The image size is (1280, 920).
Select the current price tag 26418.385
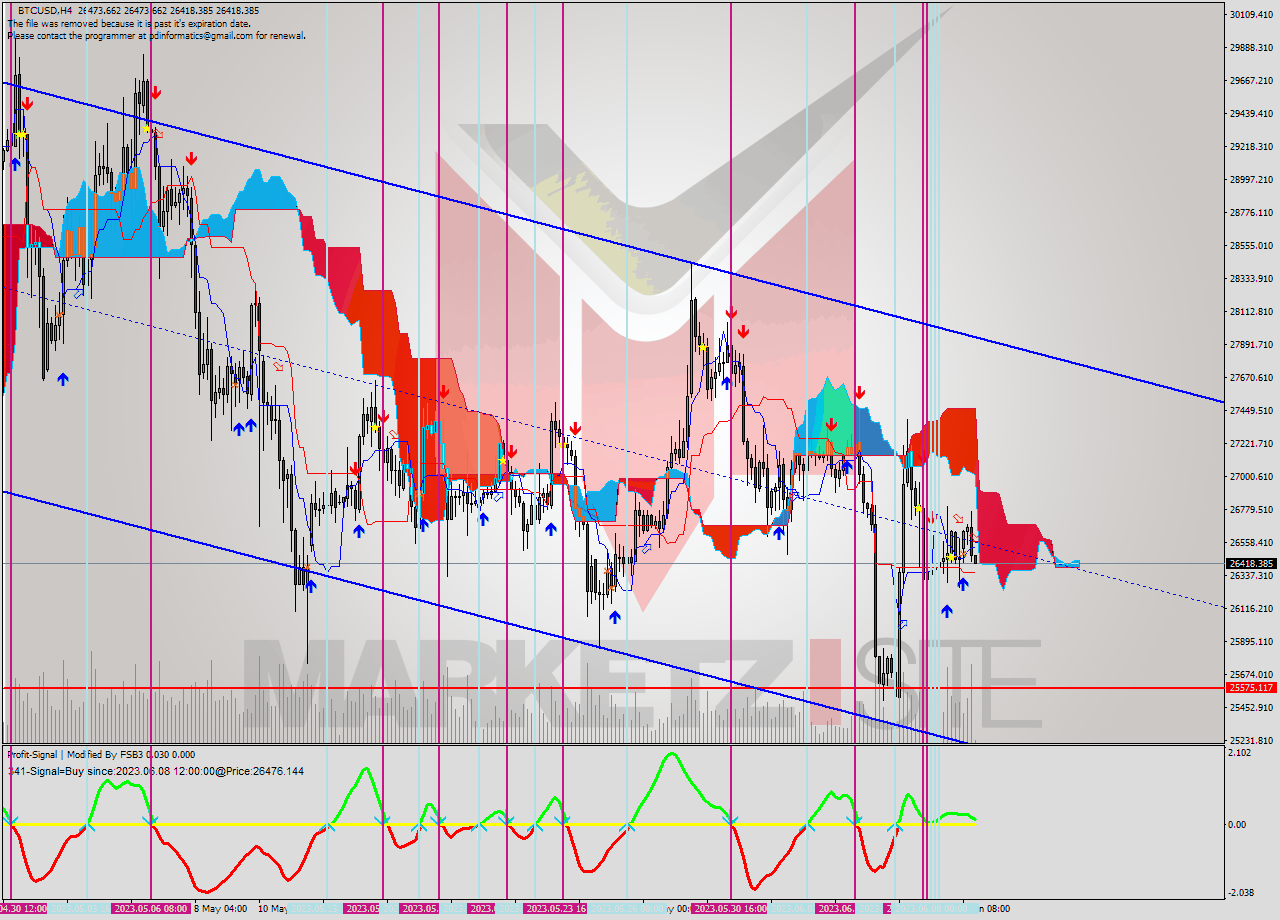click(x=1250, y=563)
